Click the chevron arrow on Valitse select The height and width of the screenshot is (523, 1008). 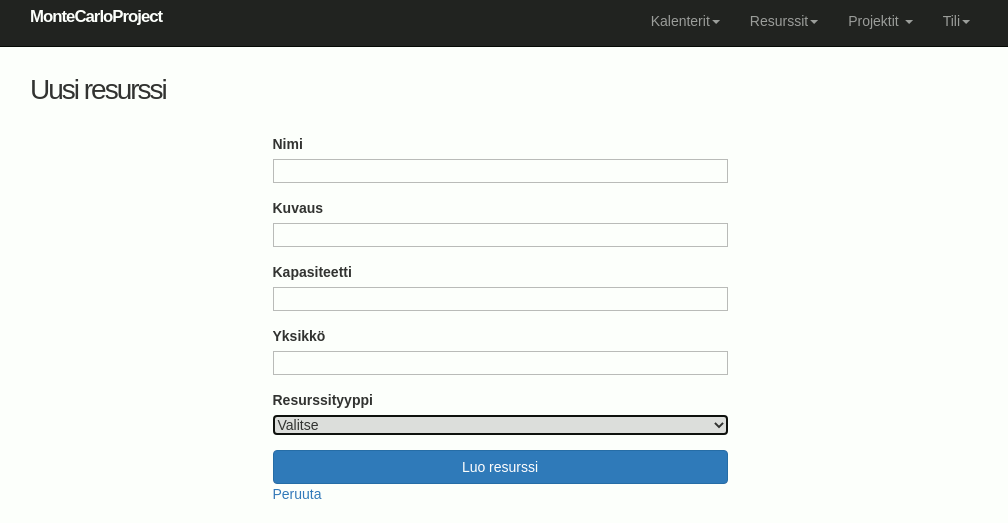pos(718,425)
